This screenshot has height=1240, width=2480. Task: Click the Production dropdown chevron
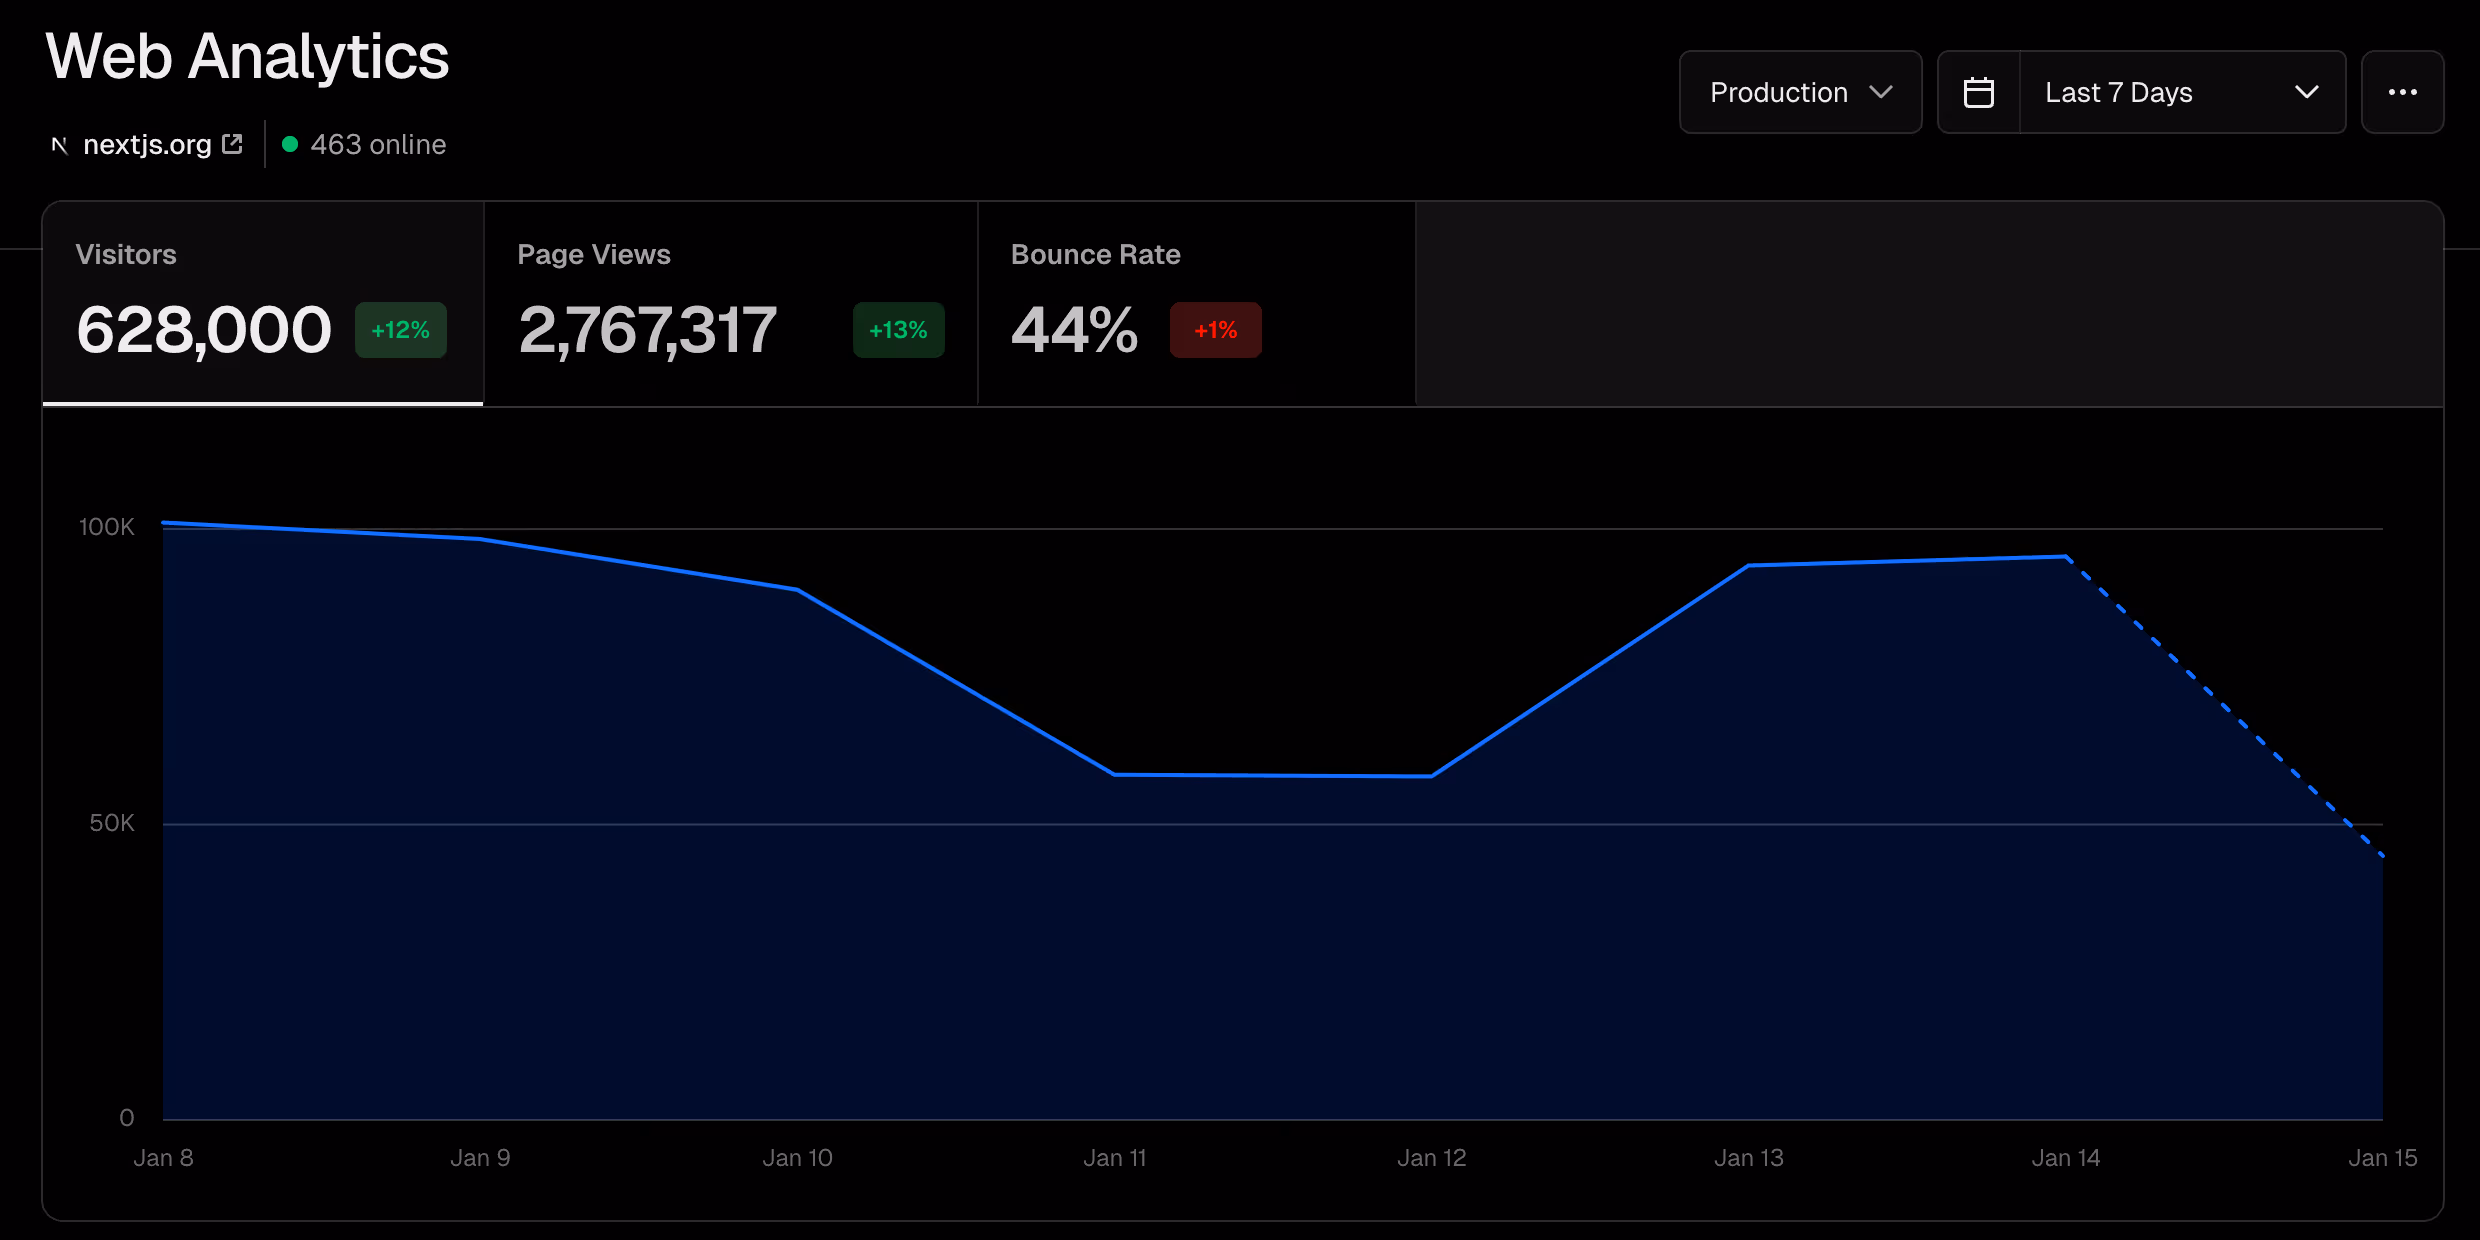coord(1883,92)
